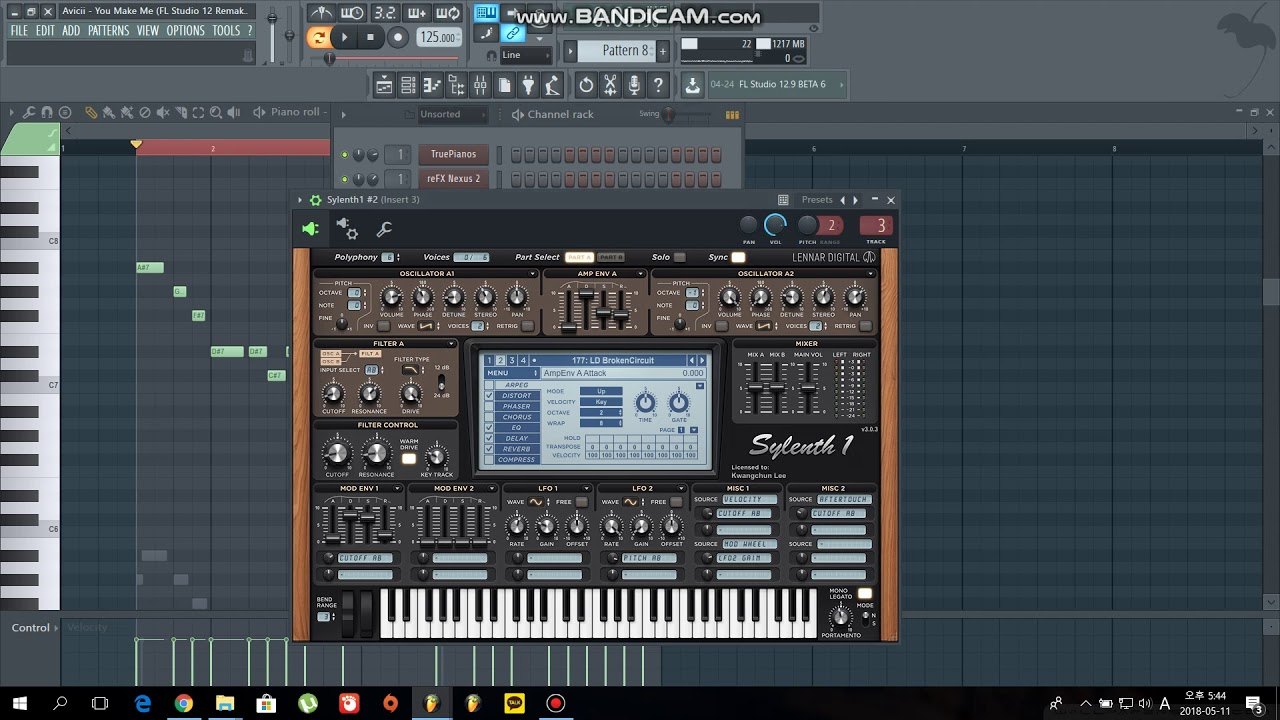Open piano roll wrench tools icon
The height and width of the screenshot is (720, 1280).
29,113
